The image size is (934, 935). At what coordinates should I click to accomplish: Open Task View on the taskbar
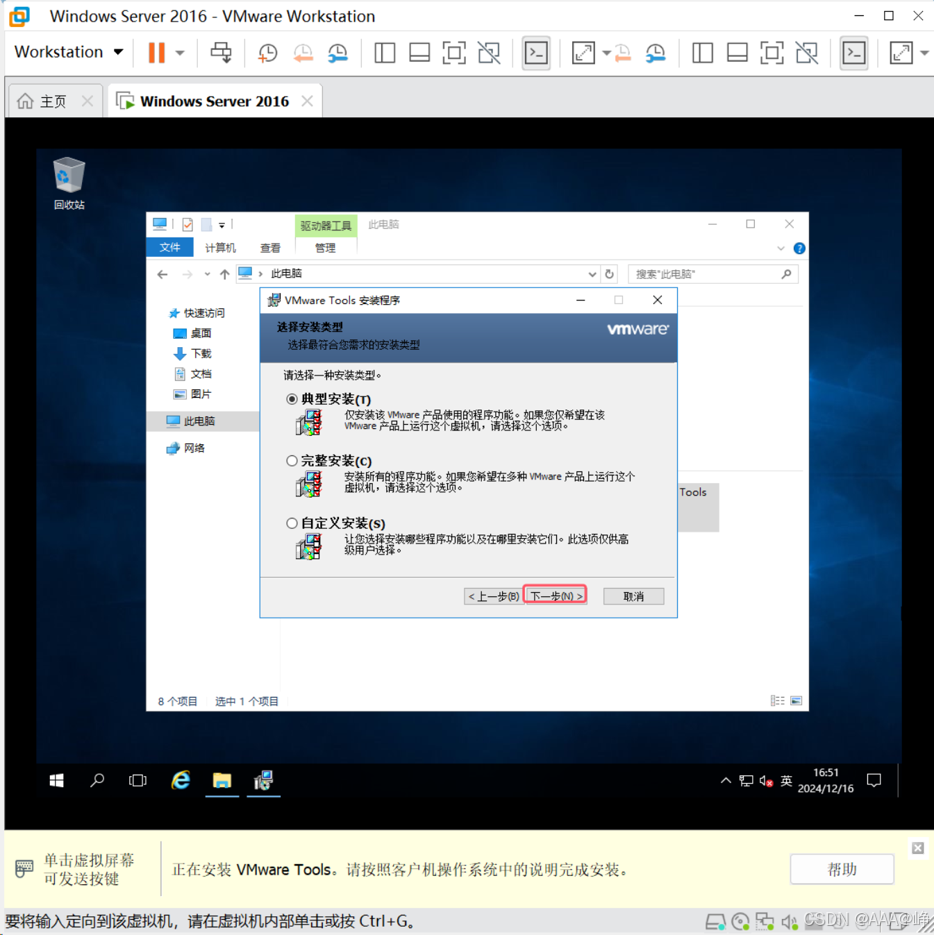click(x=138, y=781)
